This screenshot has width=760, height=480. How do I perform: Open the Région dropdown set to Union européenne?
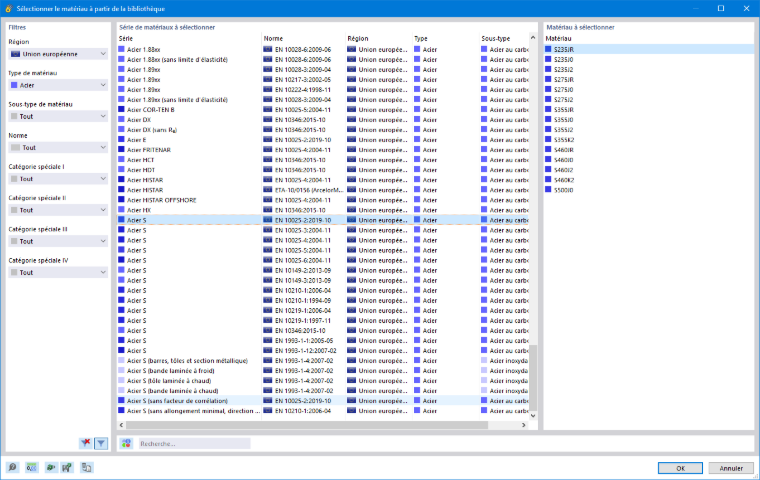coord(58,54)
